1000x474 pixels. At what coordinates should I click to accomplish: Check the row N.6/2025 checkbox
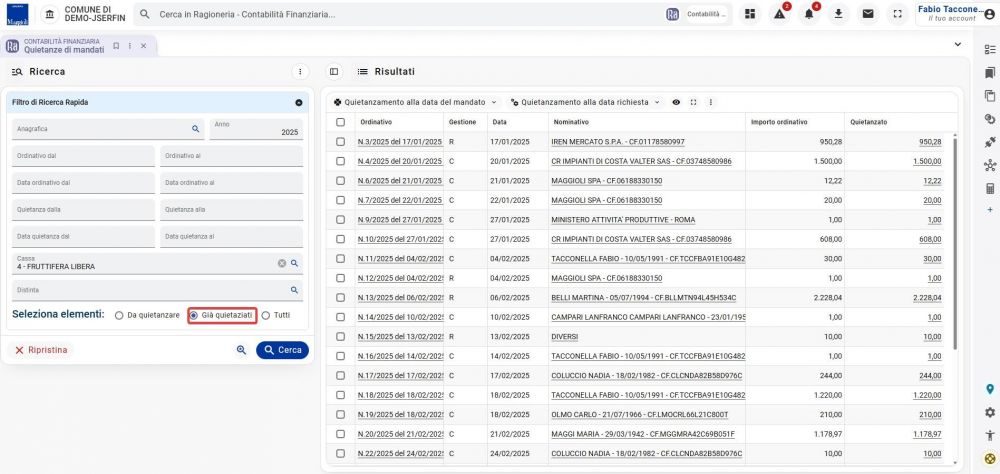tap(341, 181)
